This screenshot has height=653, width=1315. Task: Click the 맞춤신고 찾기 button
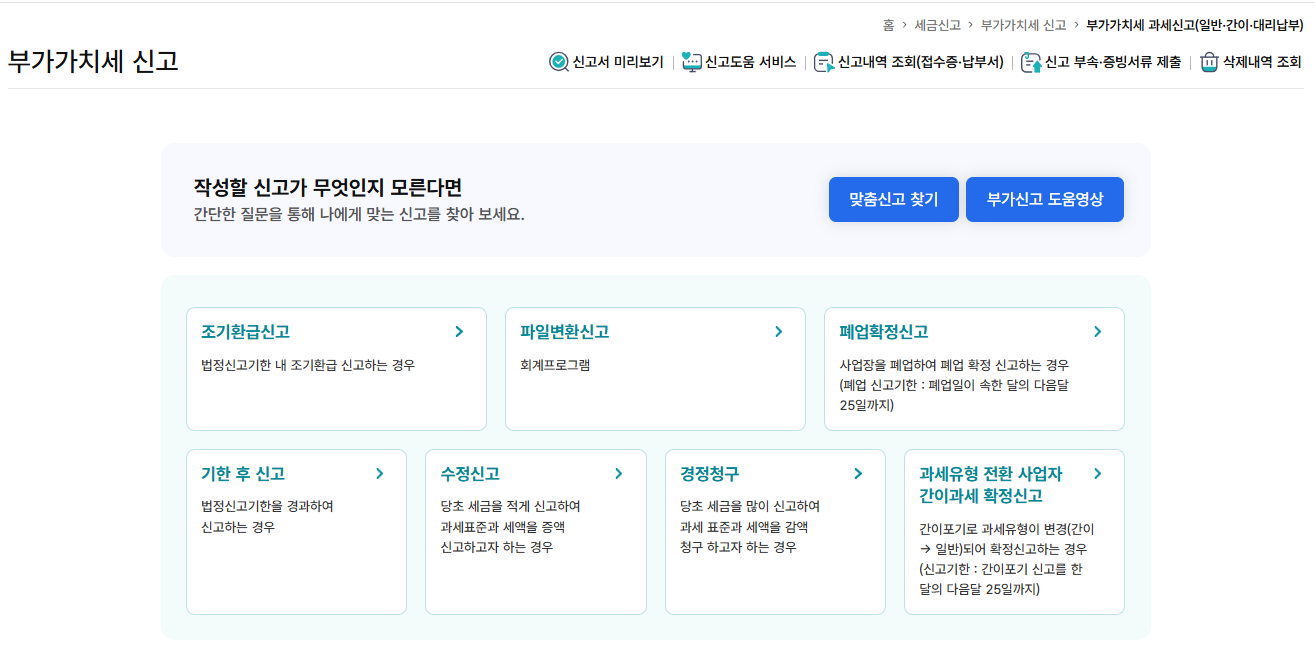pos(894,199)
